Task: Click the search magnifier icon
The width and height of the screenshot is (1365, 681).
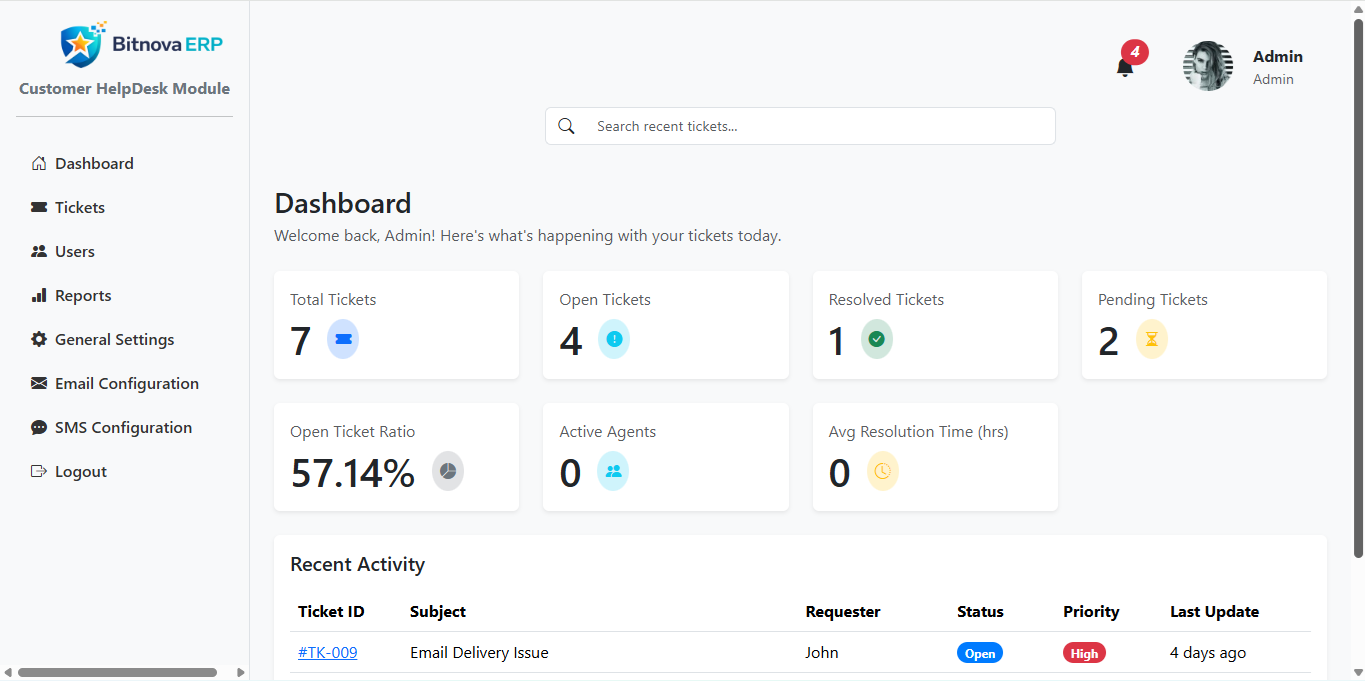Action: [x=567, y=126]
